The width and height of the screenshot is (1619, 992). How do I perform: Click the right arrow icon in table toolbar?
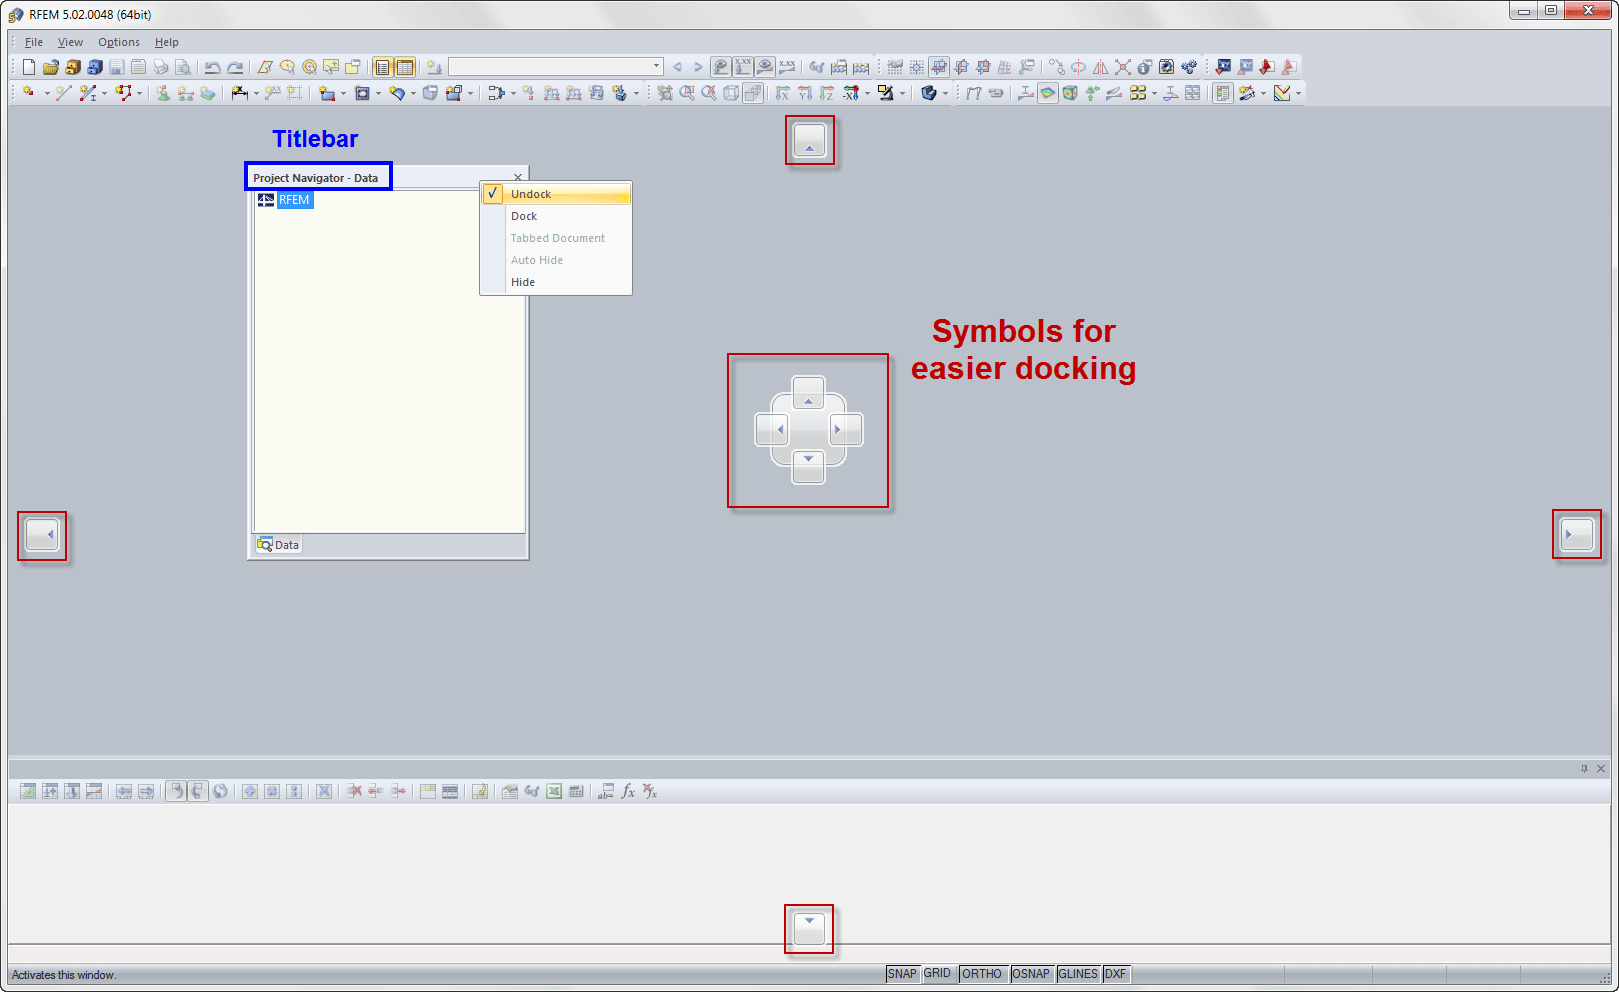pyautogui.click(x=146, y=791)
